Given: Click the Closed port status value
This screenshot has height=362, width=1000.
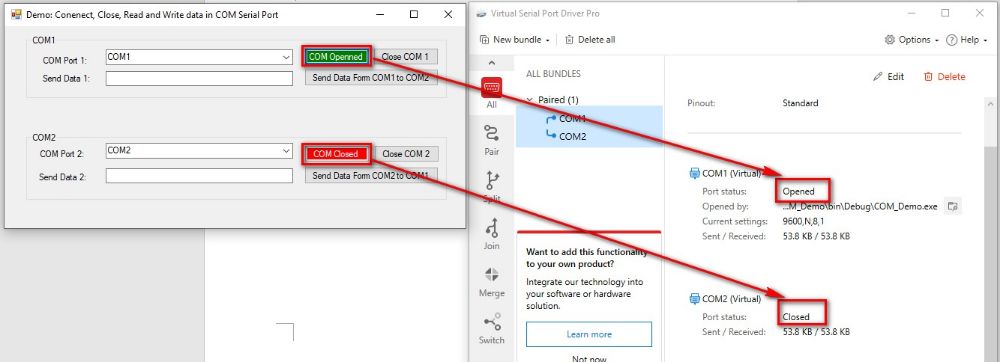Looking at the screenshot, I should point(796,317).
